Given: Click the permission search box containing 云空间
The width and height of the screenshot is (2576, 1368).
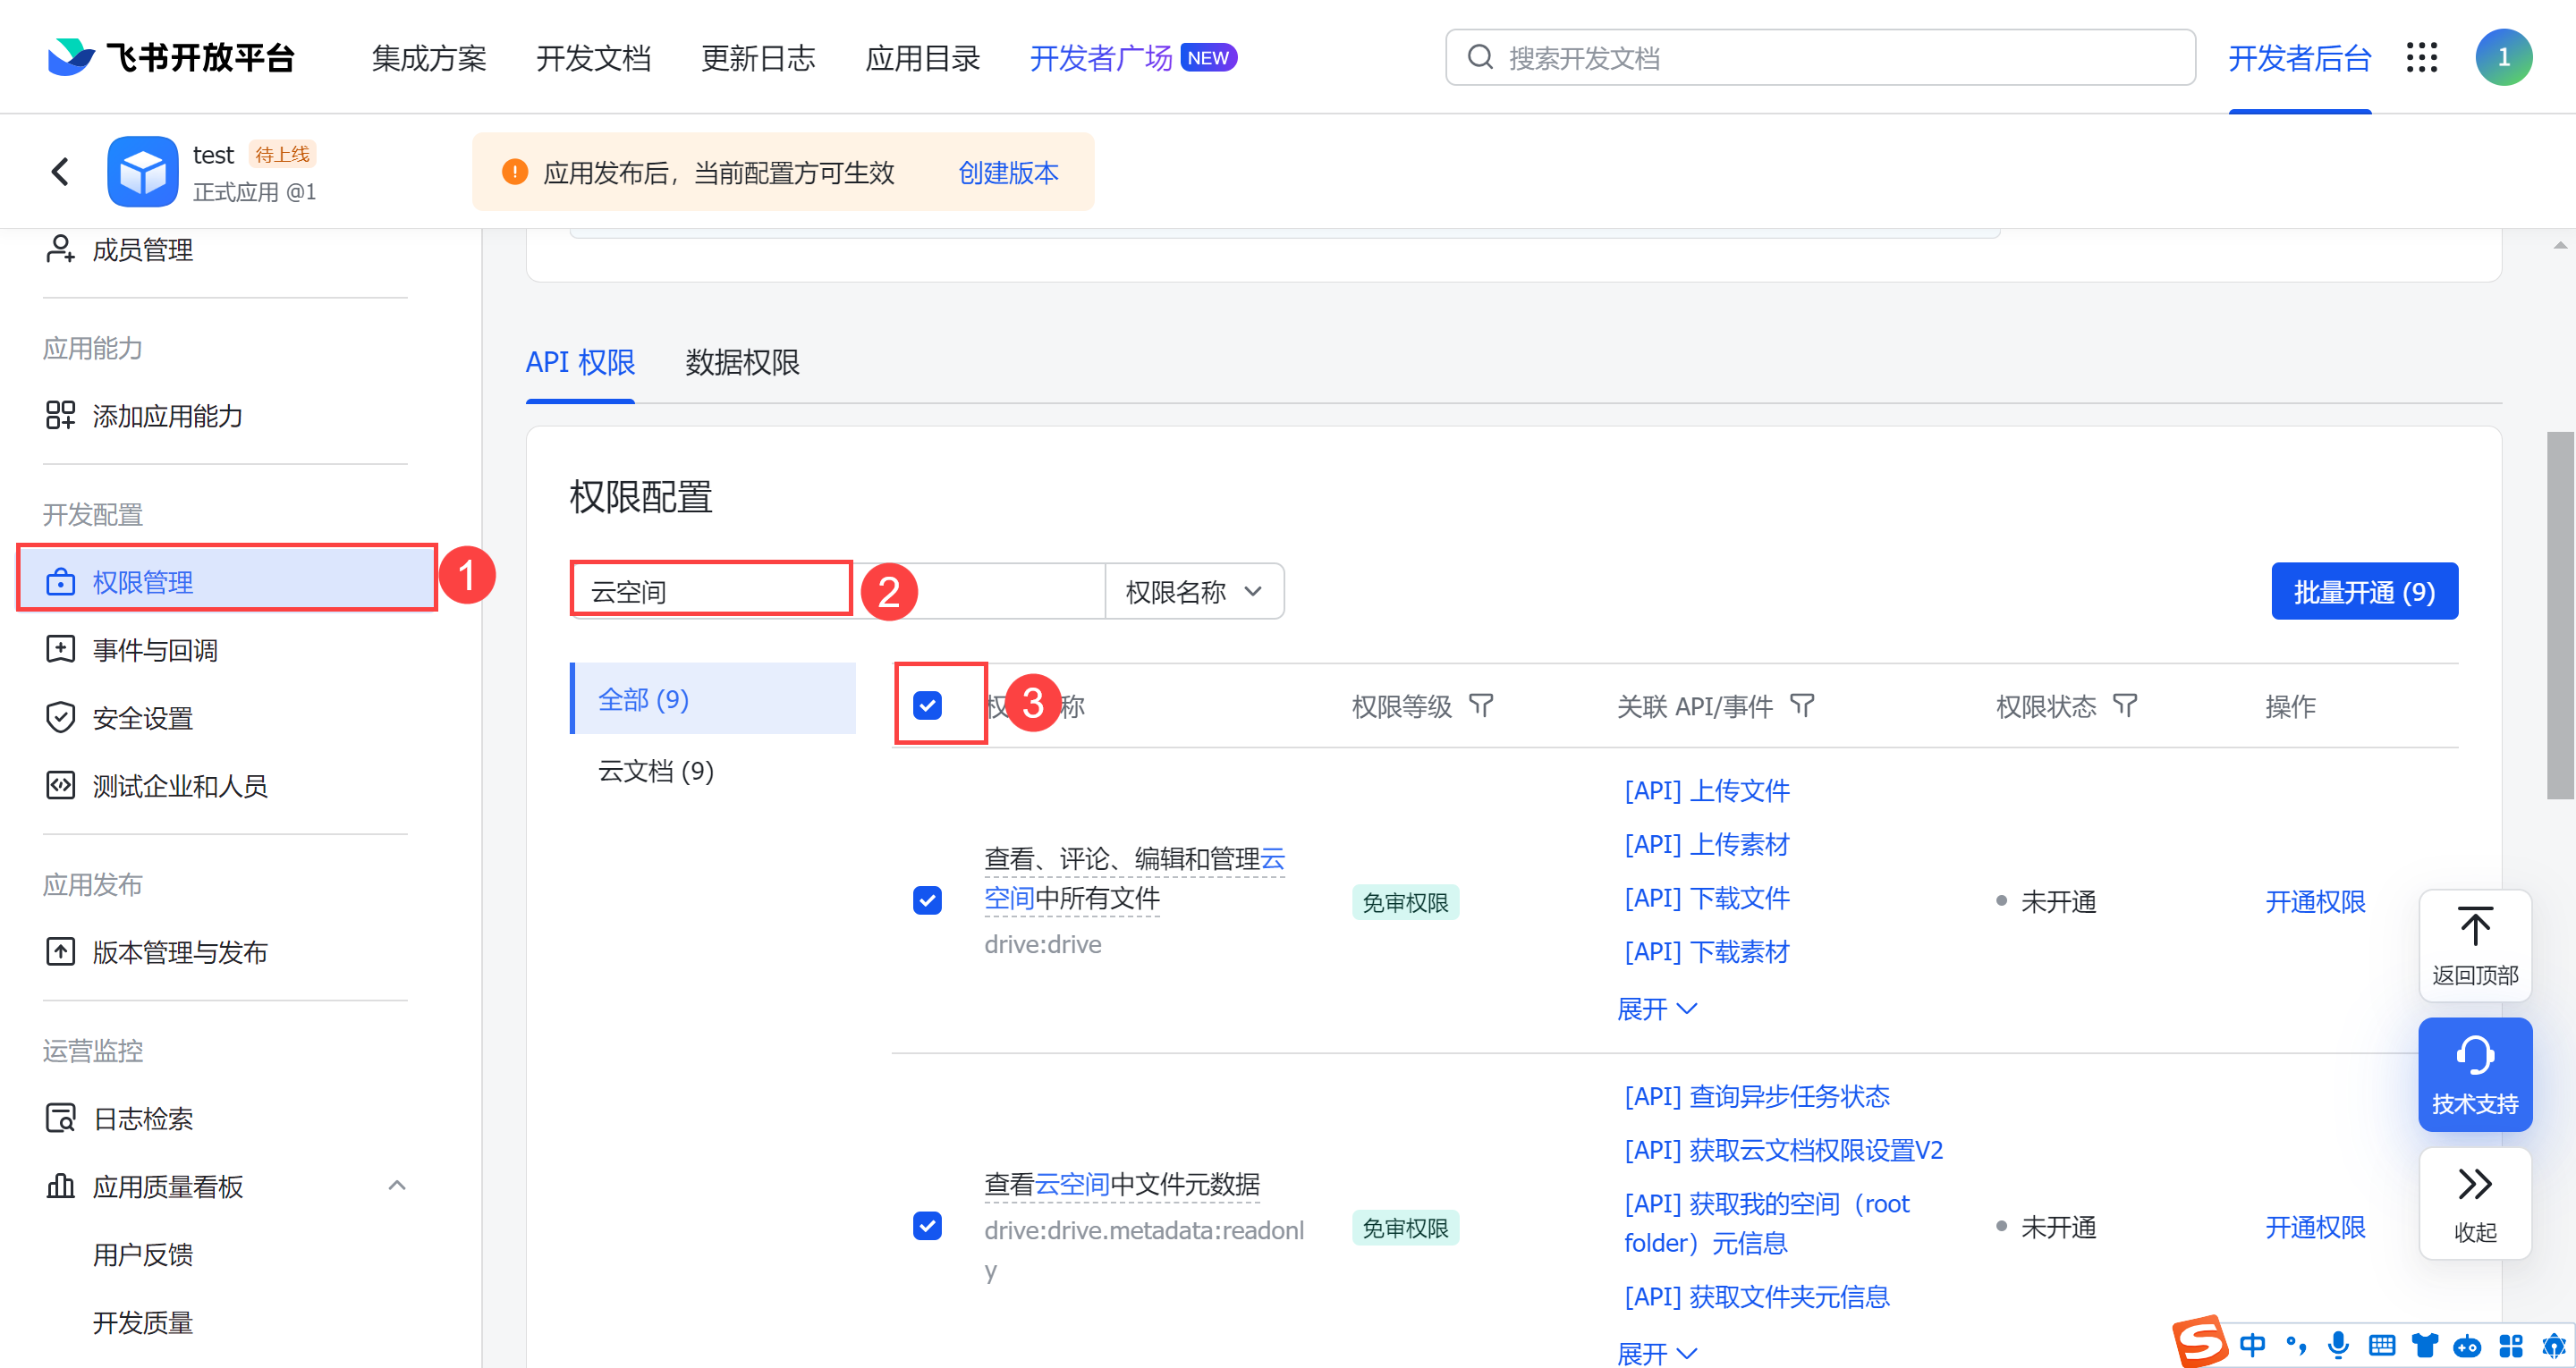Looking at the screenshot, I should (837, 591).
